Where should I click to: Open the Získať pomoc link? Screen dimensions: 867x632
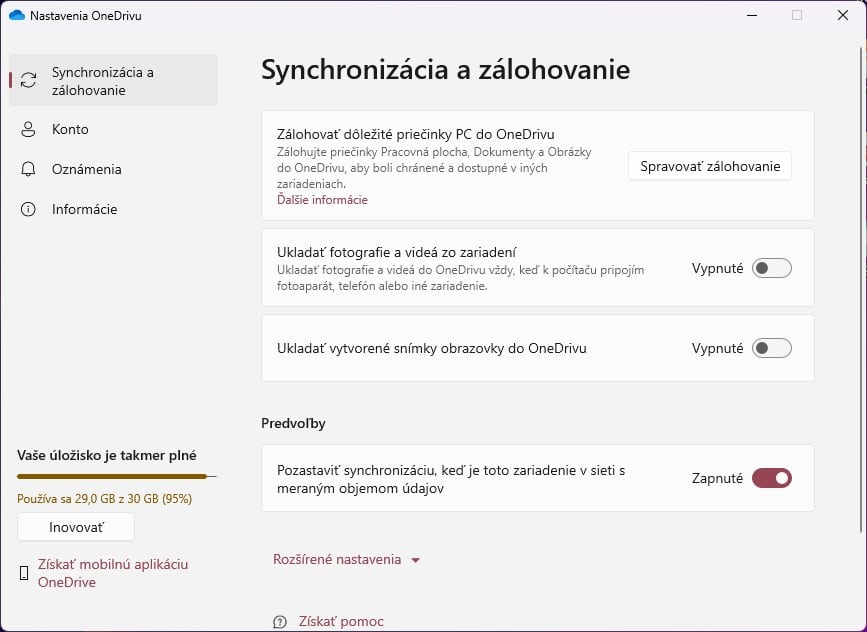[341, 621]
